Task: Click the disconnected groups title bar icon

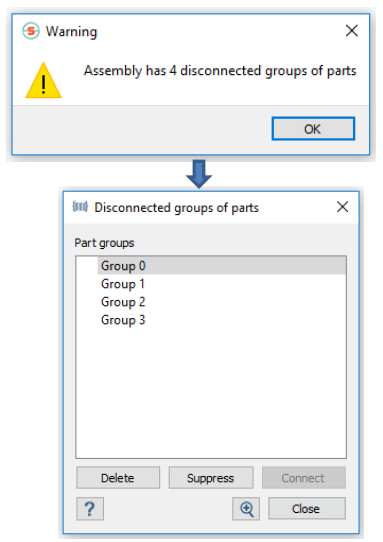Action: (x=80, y=207)
